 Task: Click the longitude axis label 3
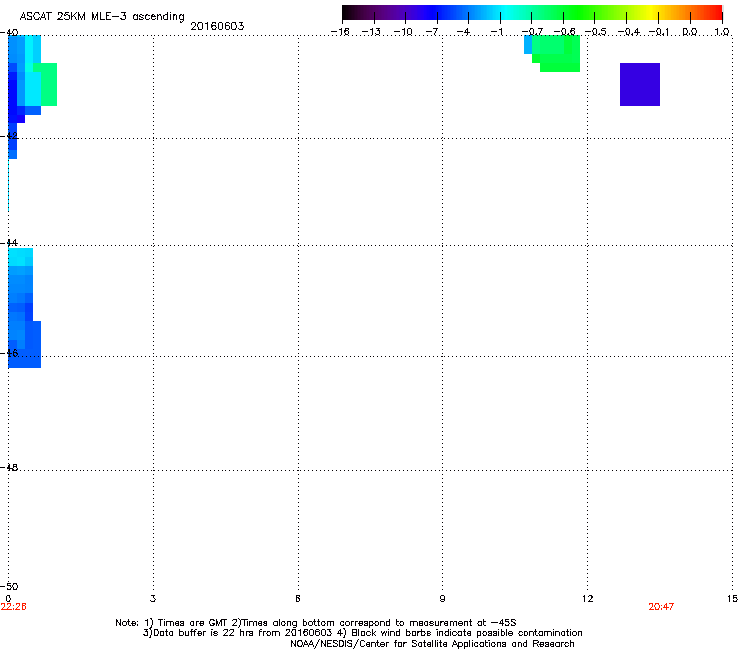(x=153, y=599)
